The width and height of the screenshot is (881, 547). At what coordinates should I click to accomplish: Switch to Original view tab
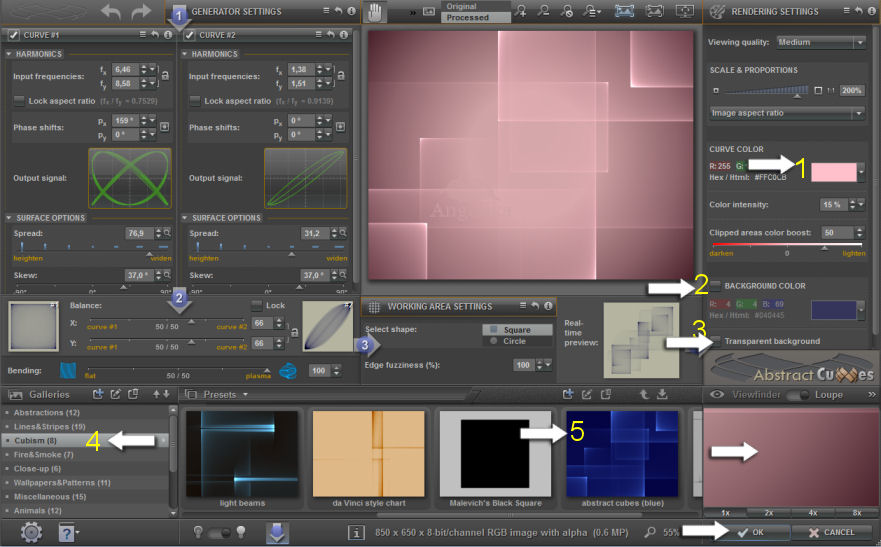click(x=467, y=7)
